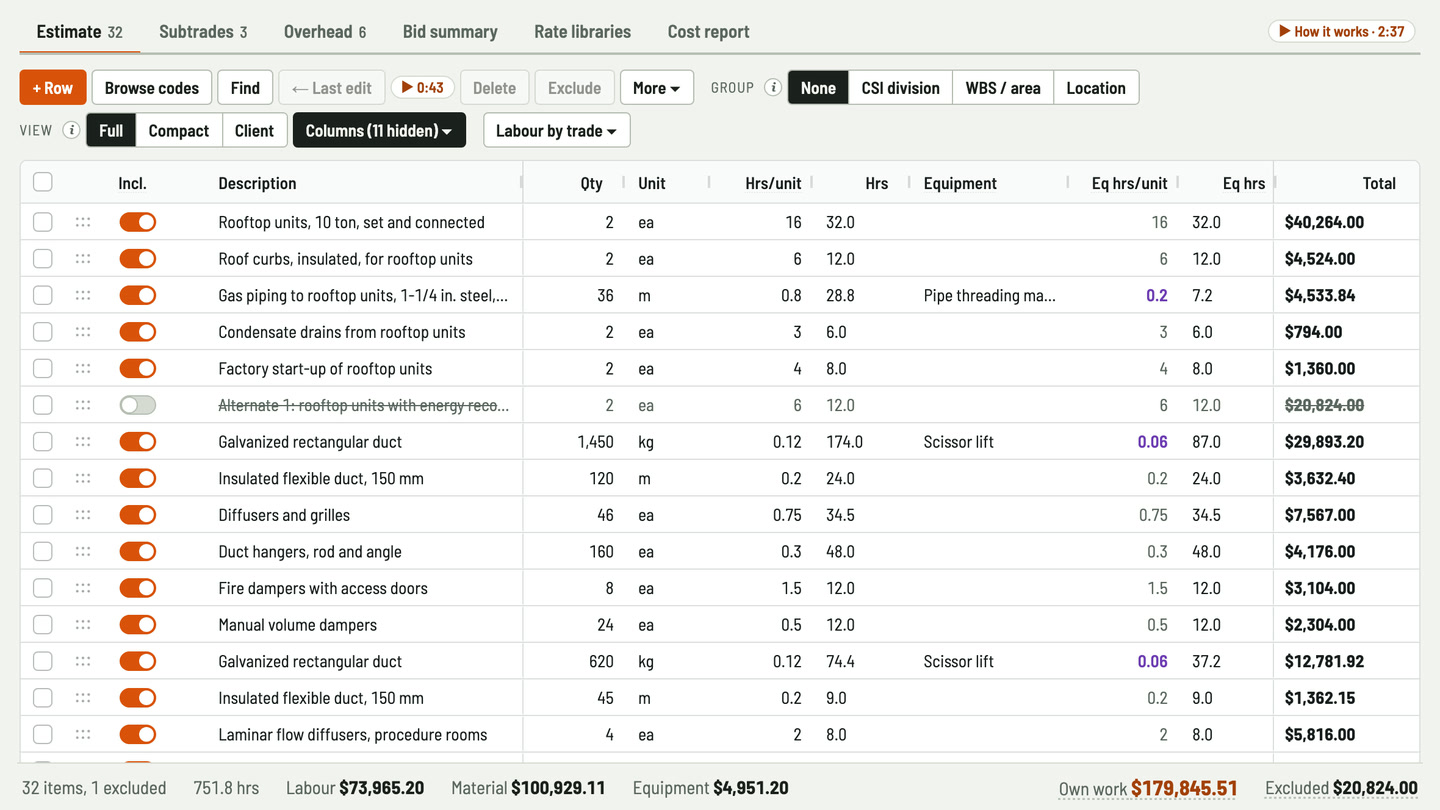The width and height of the screenshot is (1440, 810).
Task: Toggle off Rooftop units, 10 ton row
Action: click(x=138, y=222)
